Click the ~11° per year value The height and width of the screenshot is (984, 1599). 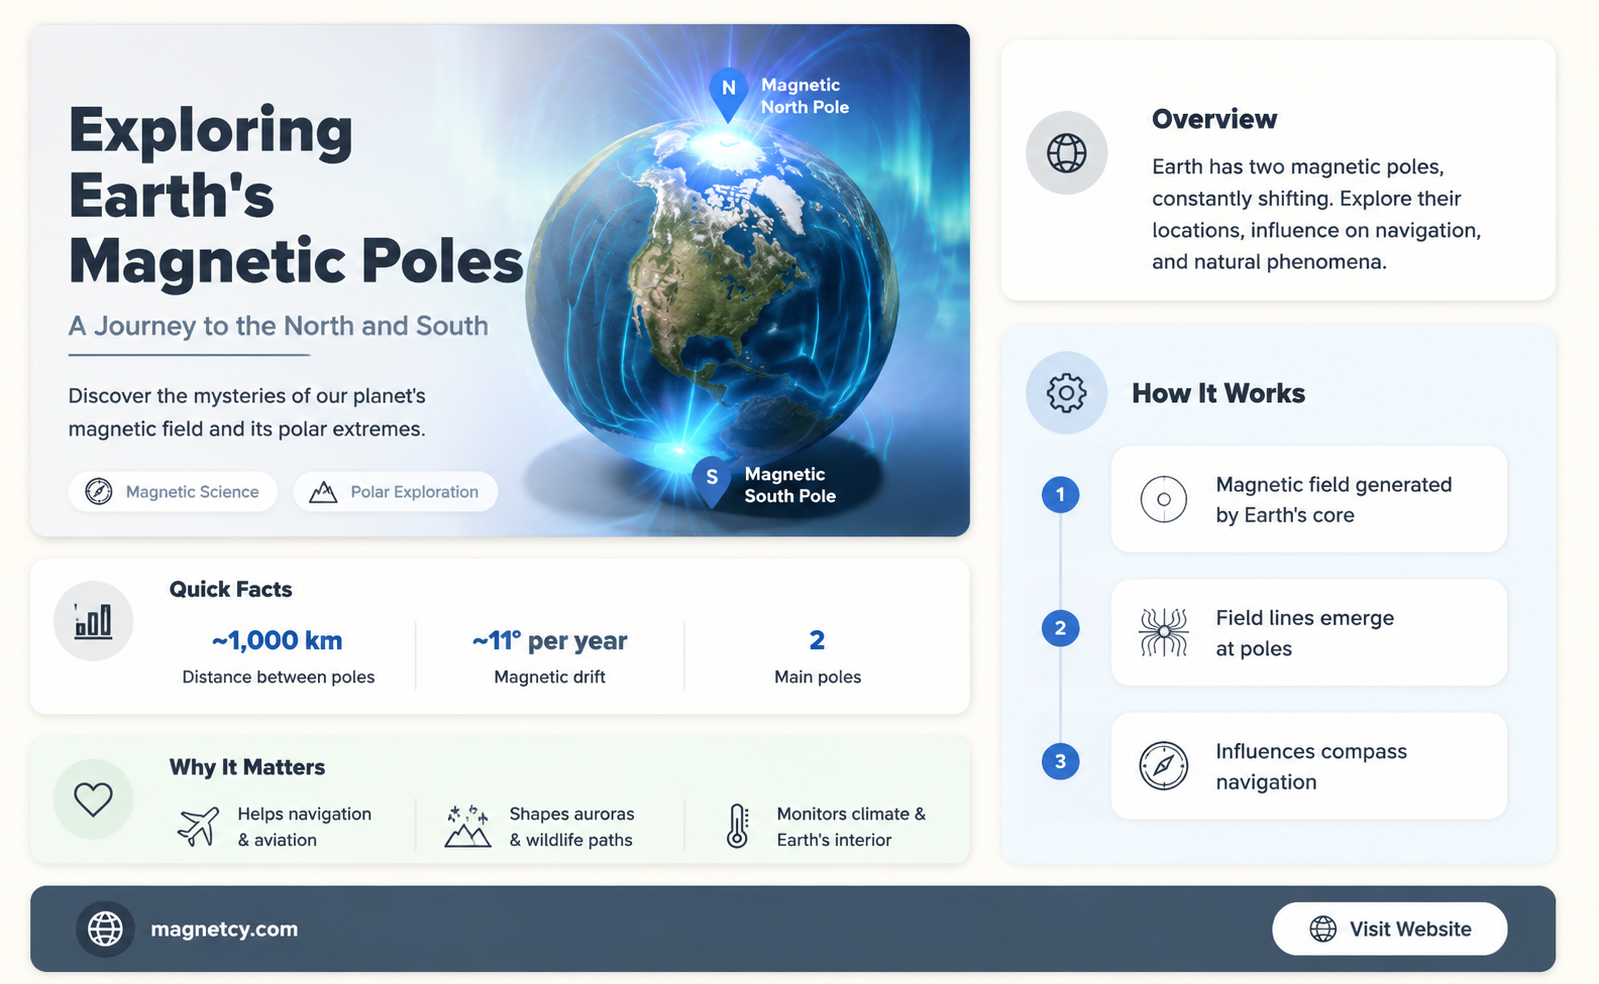point(550,640)
